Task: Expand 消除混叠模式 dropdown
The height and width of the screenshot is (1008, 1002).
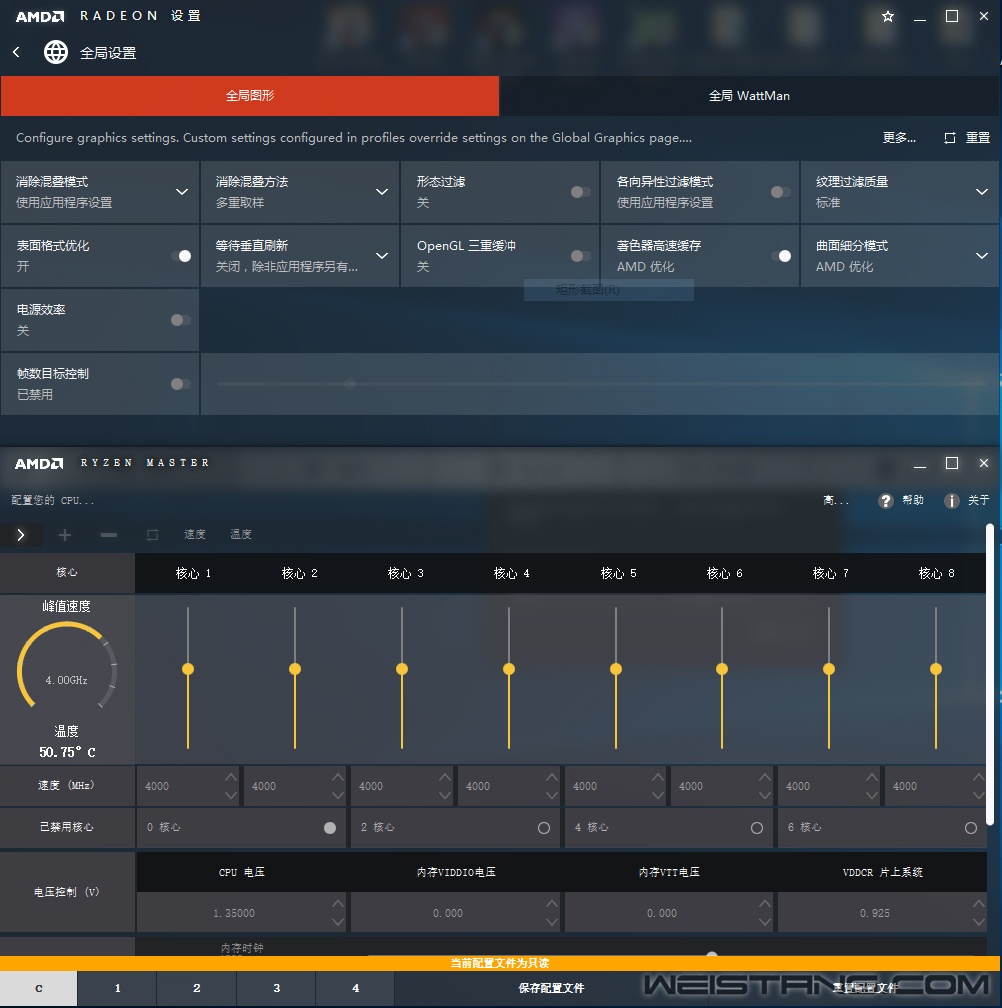Action: tap(182, 192)
